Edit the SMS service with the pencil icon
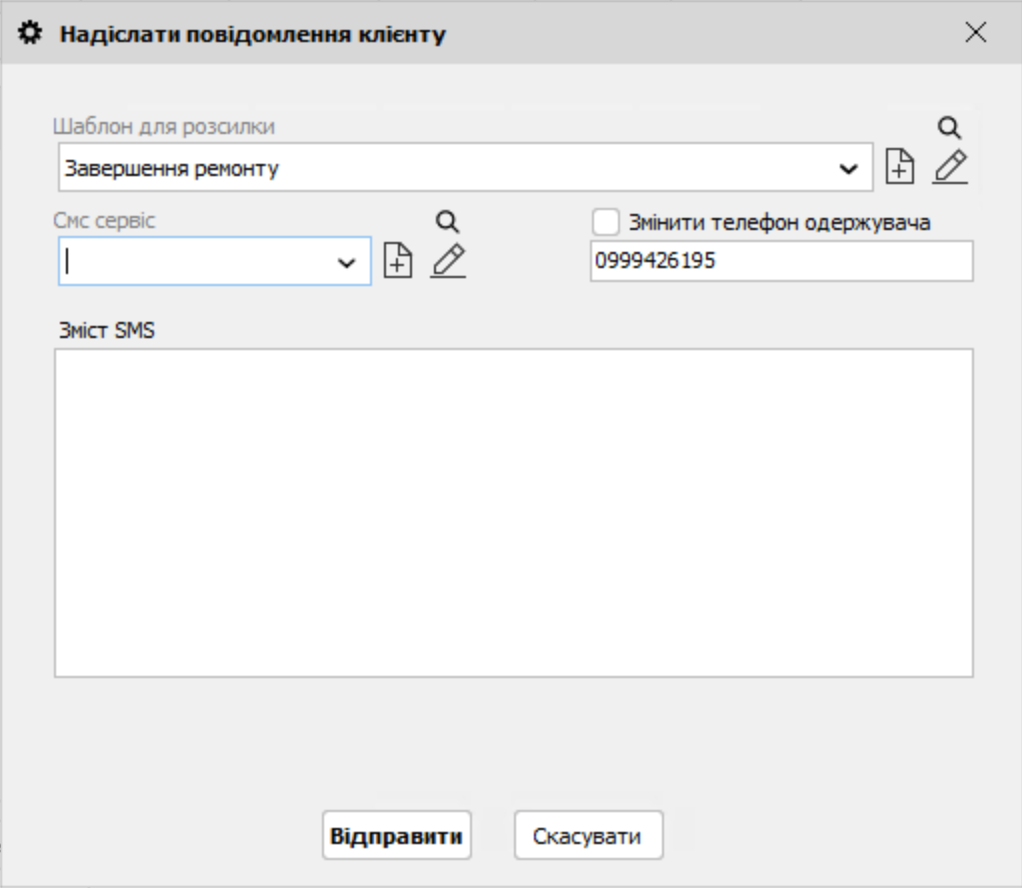Image resolution: width=1022 pixels, height=888 pixels. [448, 261]
